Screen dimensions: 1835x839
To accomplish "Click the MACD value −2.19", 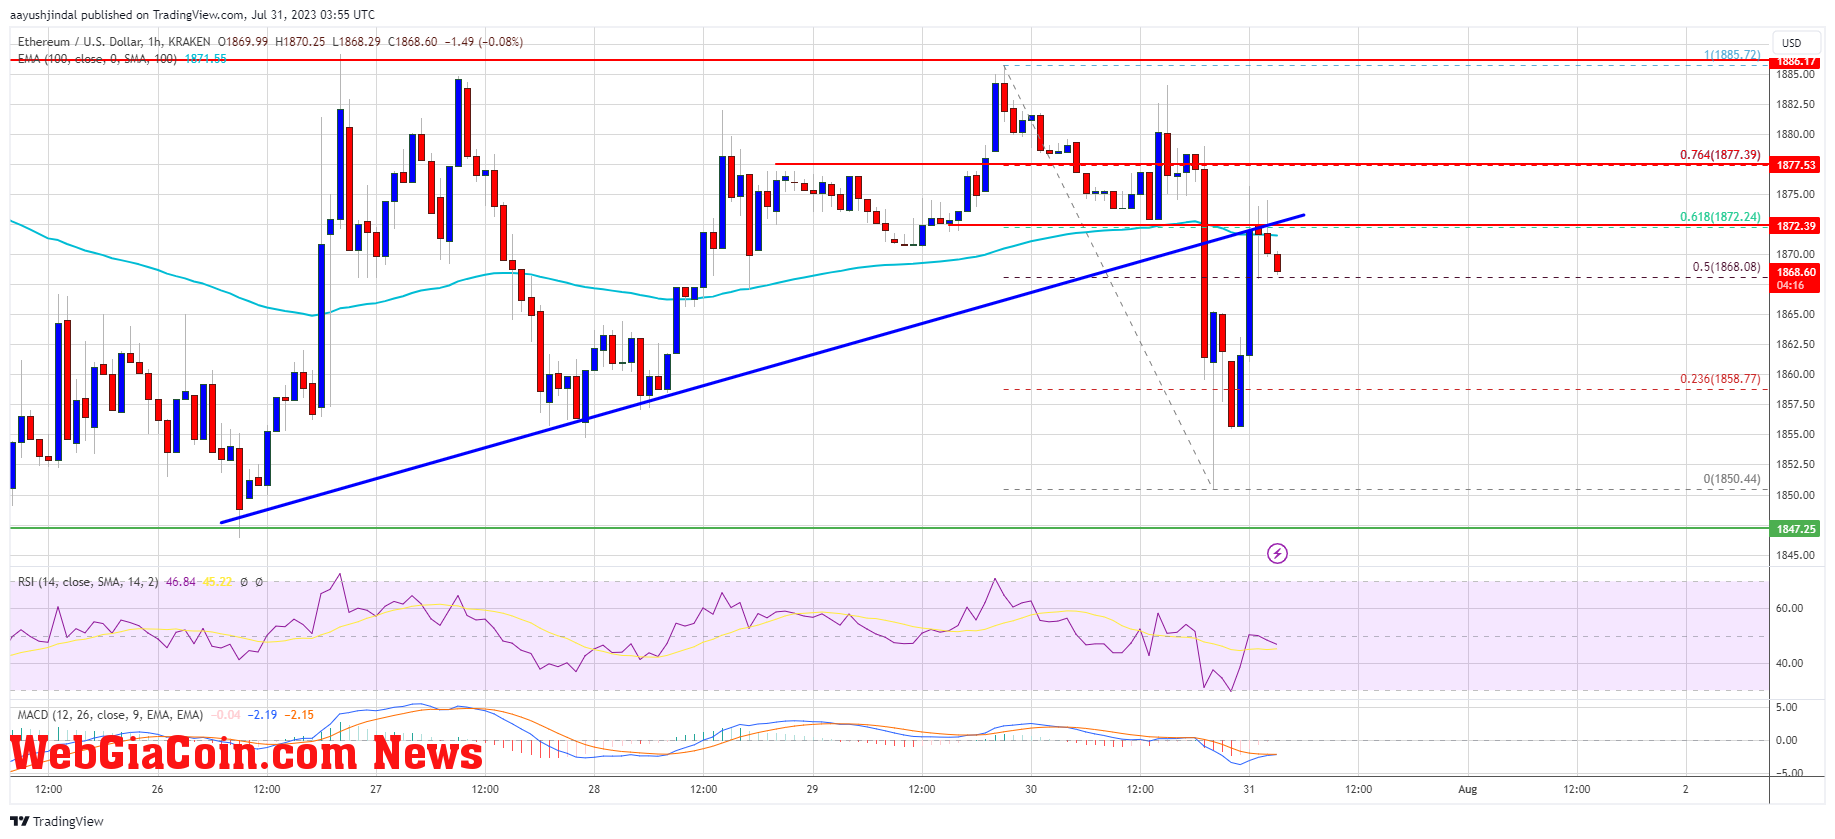I will [263, 715].
